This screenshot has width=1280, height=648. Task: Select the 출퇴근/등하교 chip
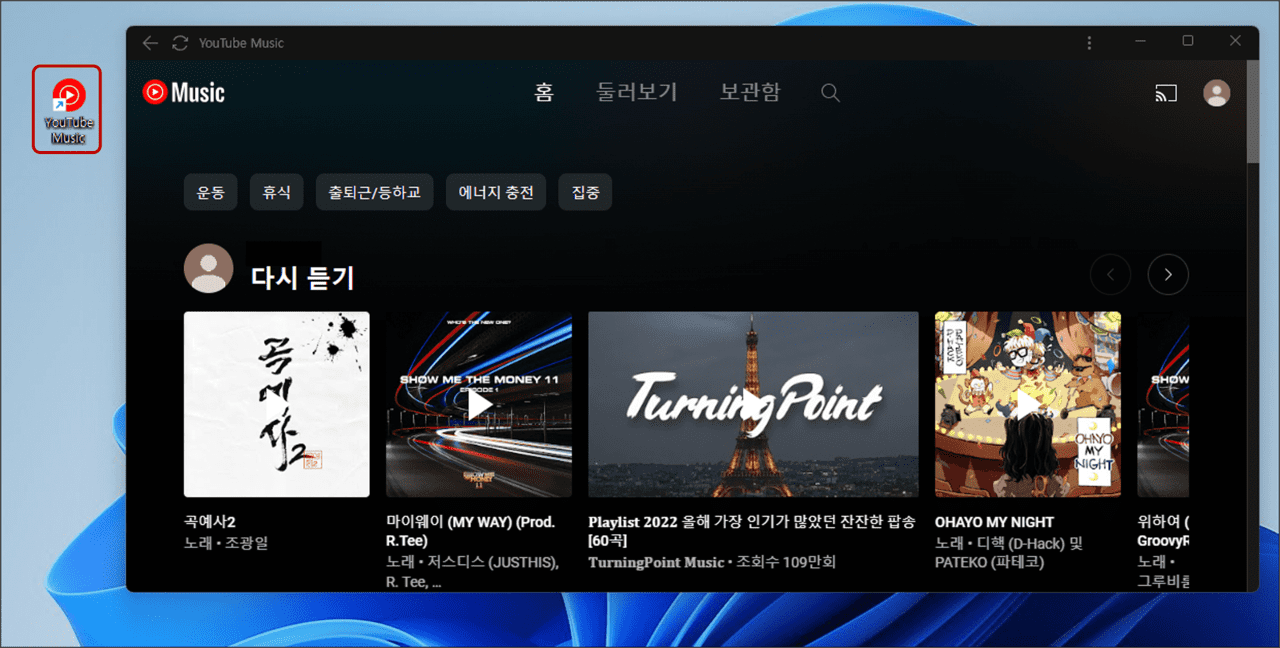(x=374, y=192)
